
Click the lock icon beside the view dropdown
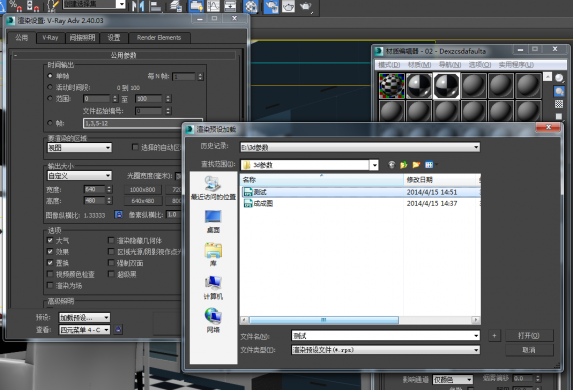(x=118, y=330)
